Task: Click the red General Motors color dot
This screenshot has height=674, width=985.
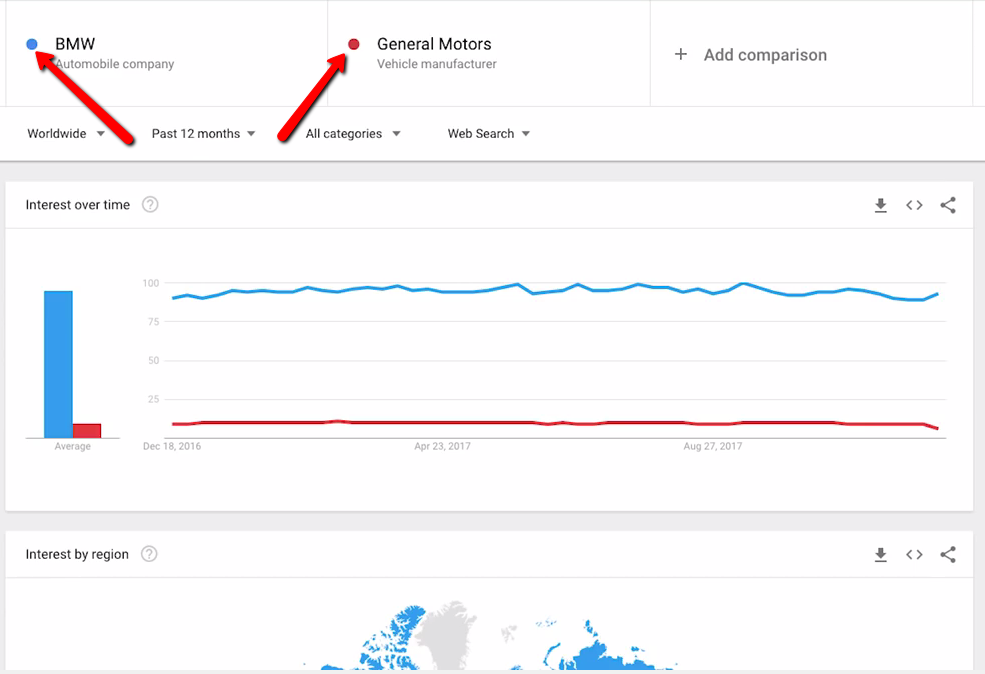Action: point(353,44)
